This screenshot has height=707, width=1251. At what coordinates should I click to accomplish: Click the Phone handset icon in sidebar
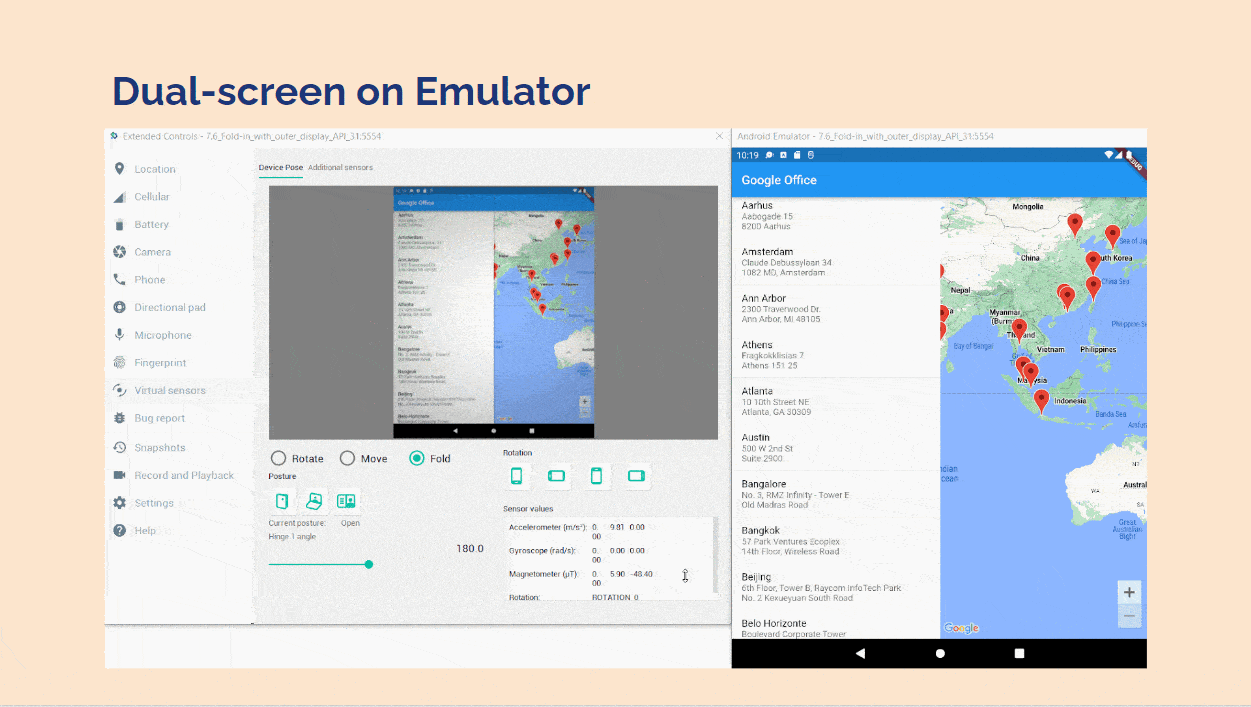click(120, 280)
